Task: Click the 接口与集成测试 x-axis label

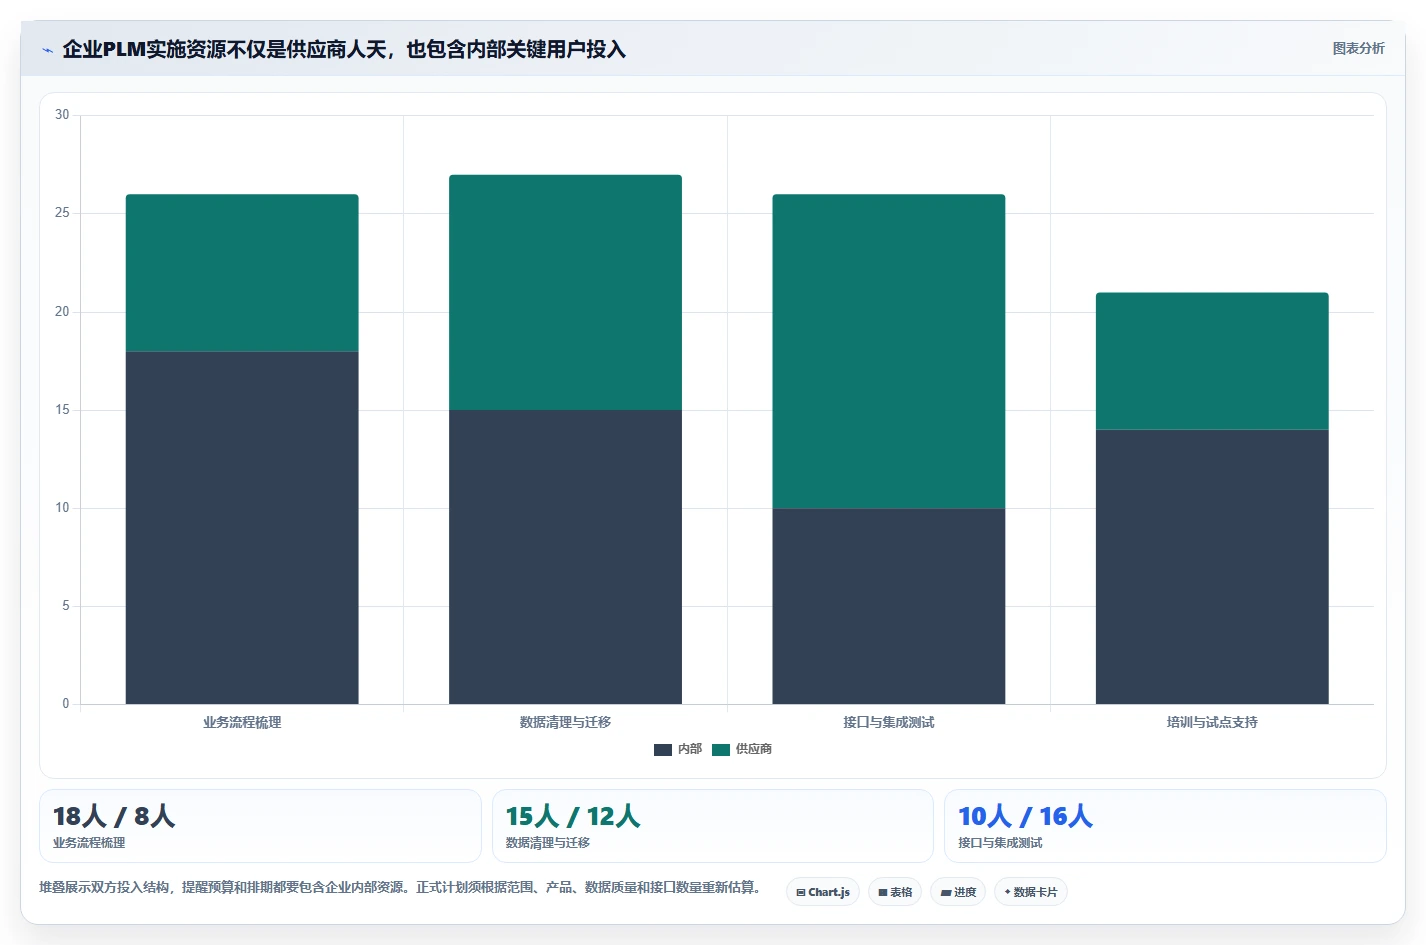Action: click(889, 722)
